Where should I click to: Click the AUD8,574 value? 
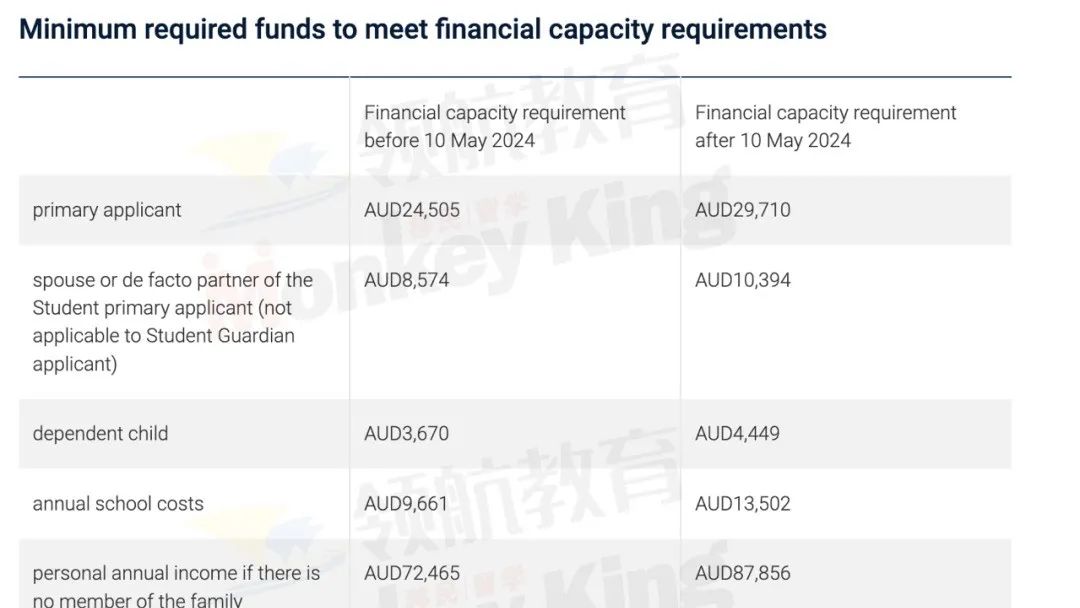(x=406, y=280)
